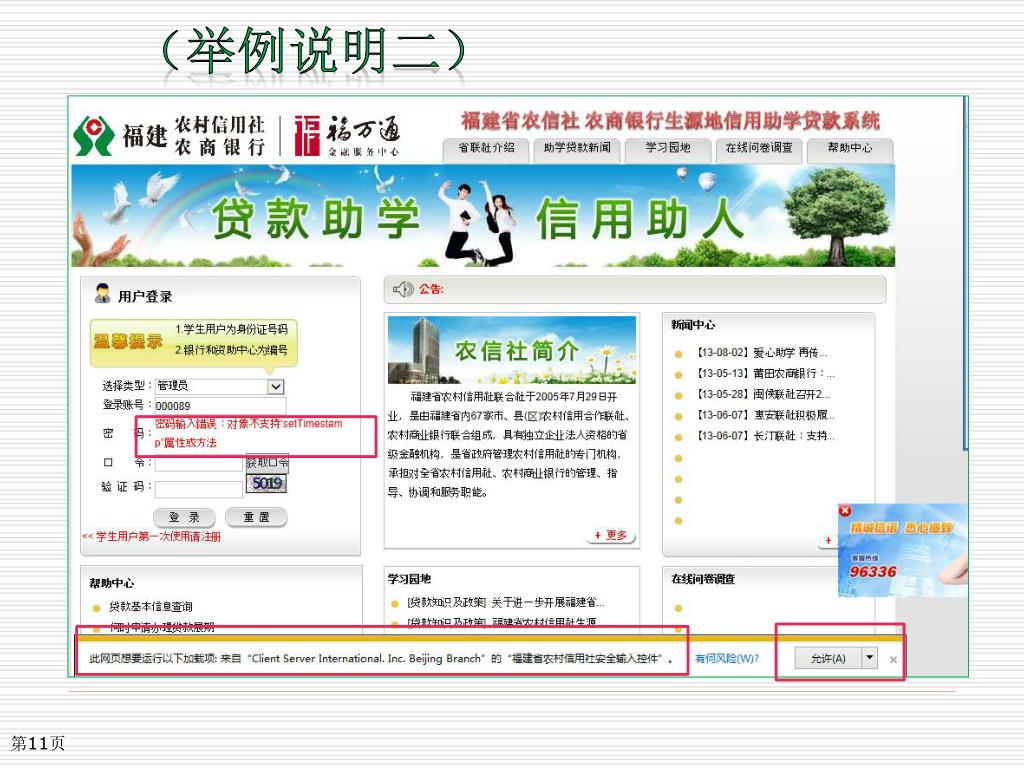Refresh the 5019 captcha image

click(266, 484)
